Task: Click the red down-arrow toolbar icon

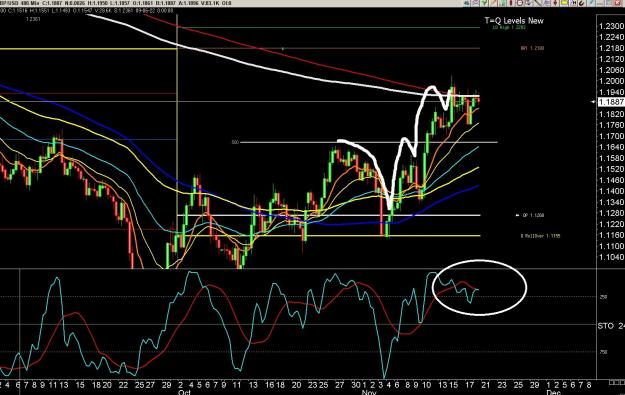Action: [x=555, y=3]
